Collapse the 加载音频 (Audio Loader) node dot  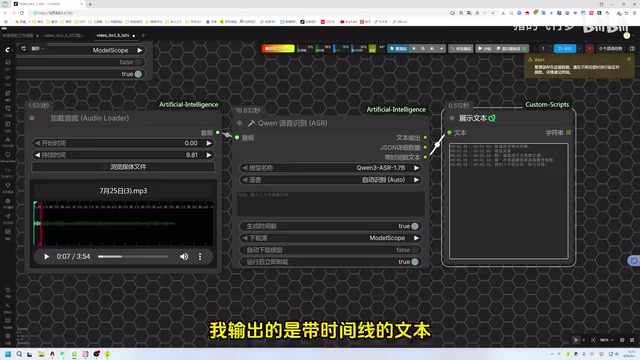[32, 118]
